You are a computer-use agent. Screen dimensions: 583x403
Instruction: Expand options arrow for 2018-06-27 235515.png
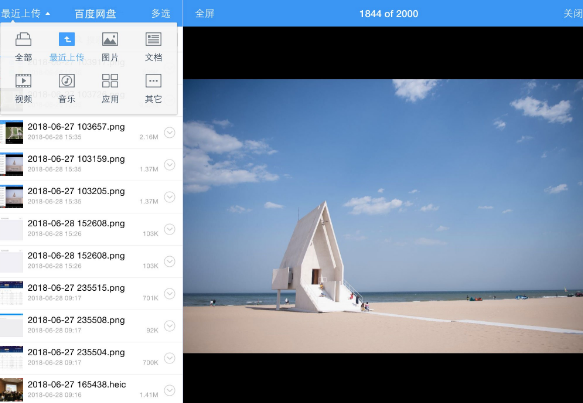click(170, 294)
